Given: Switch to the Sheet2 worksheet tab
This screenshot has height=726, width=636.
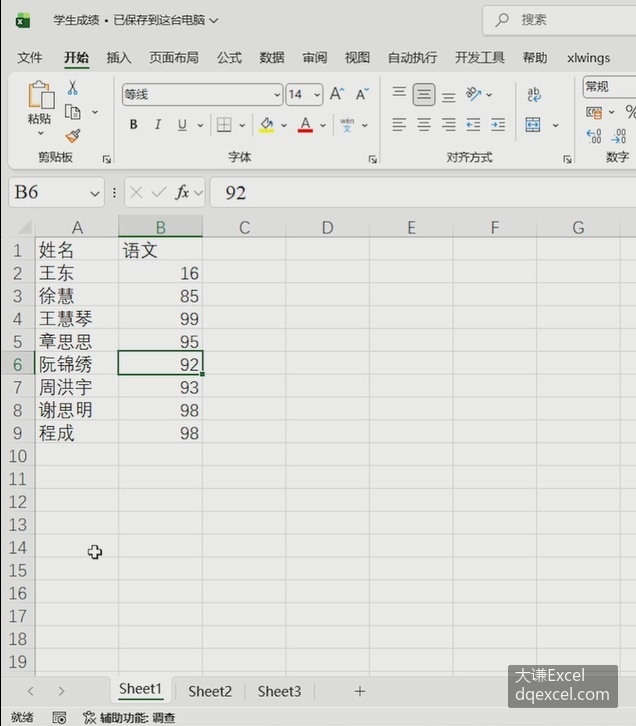Looking at the screenshot, I should click(x=210, y=691).
